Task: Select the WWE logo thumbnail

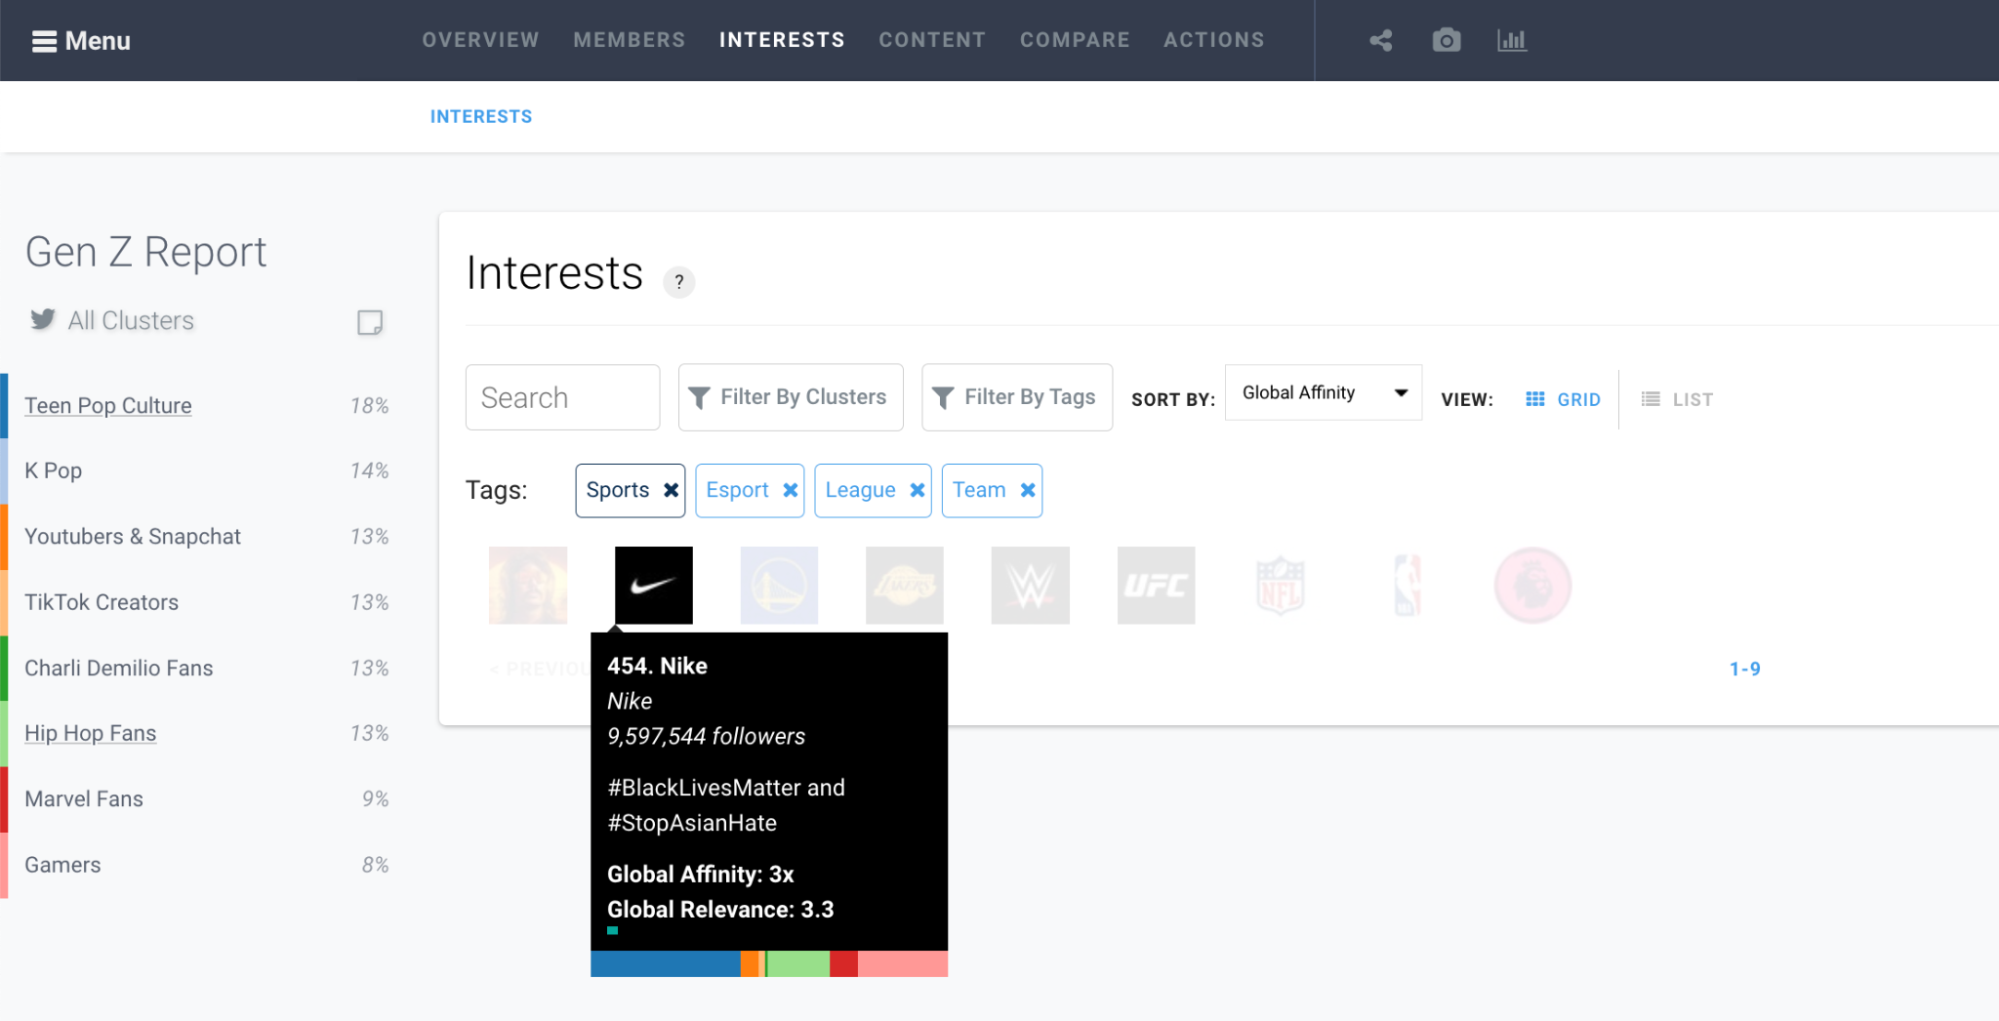Action: pyautogui.click(x=1030, y=585)
